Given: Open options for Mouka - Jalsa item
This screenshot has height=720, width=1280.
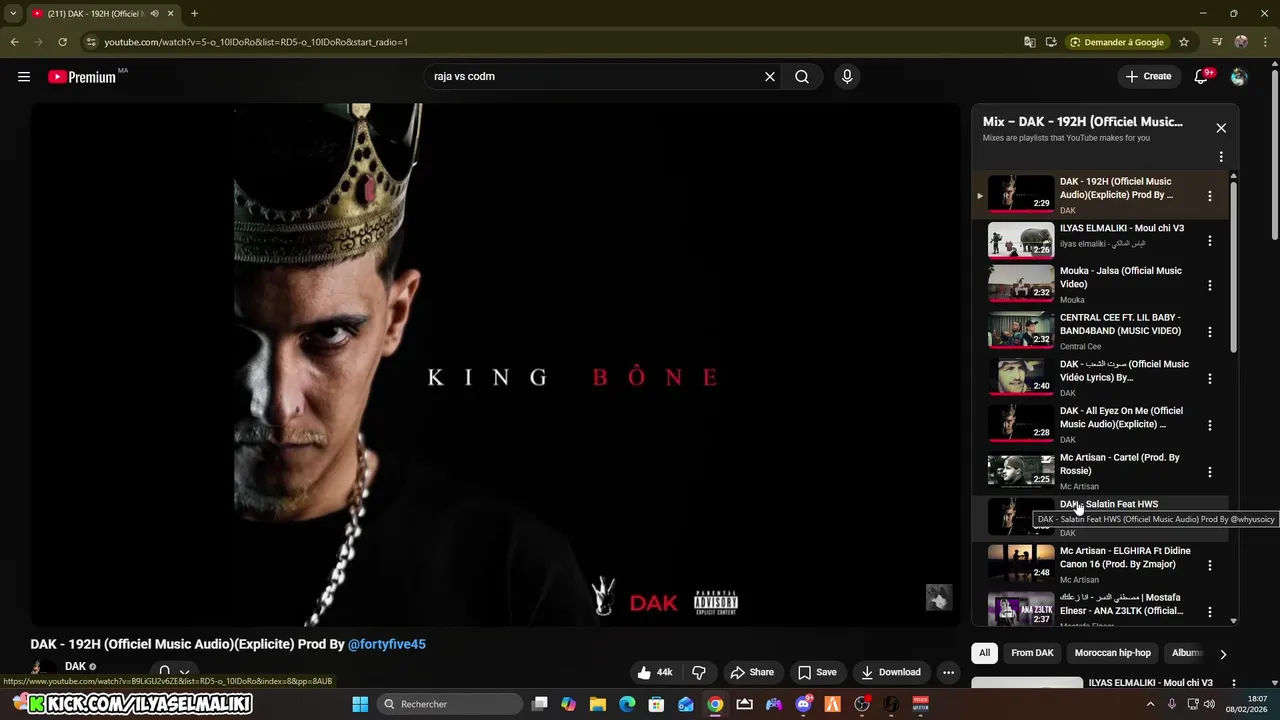Looking at the screenshot, I should click(x=1210, y=285).
